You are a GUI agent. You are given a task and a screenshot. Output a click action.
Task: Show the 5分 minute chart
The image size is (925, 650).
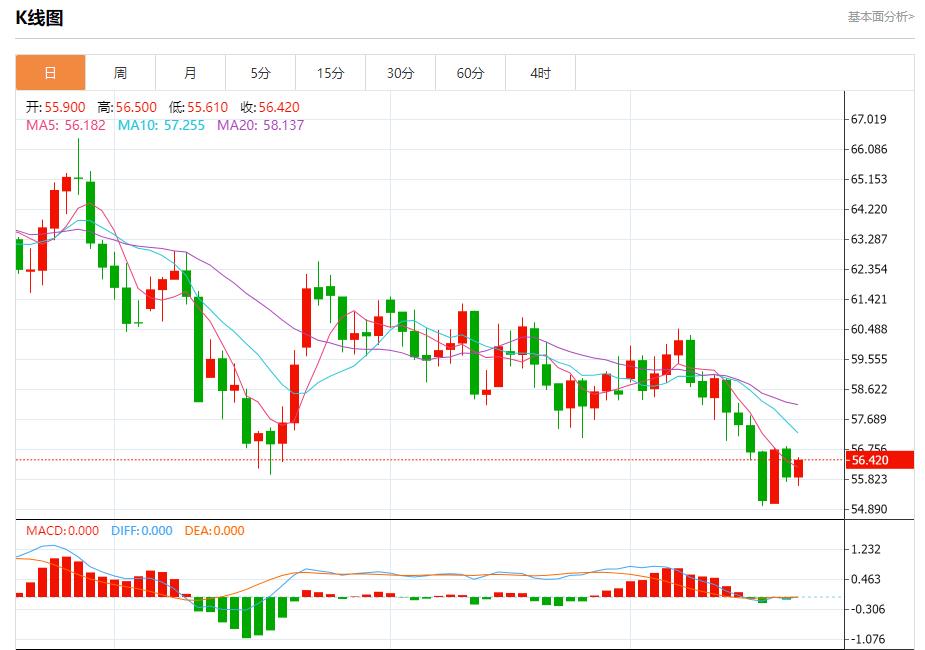260,73
